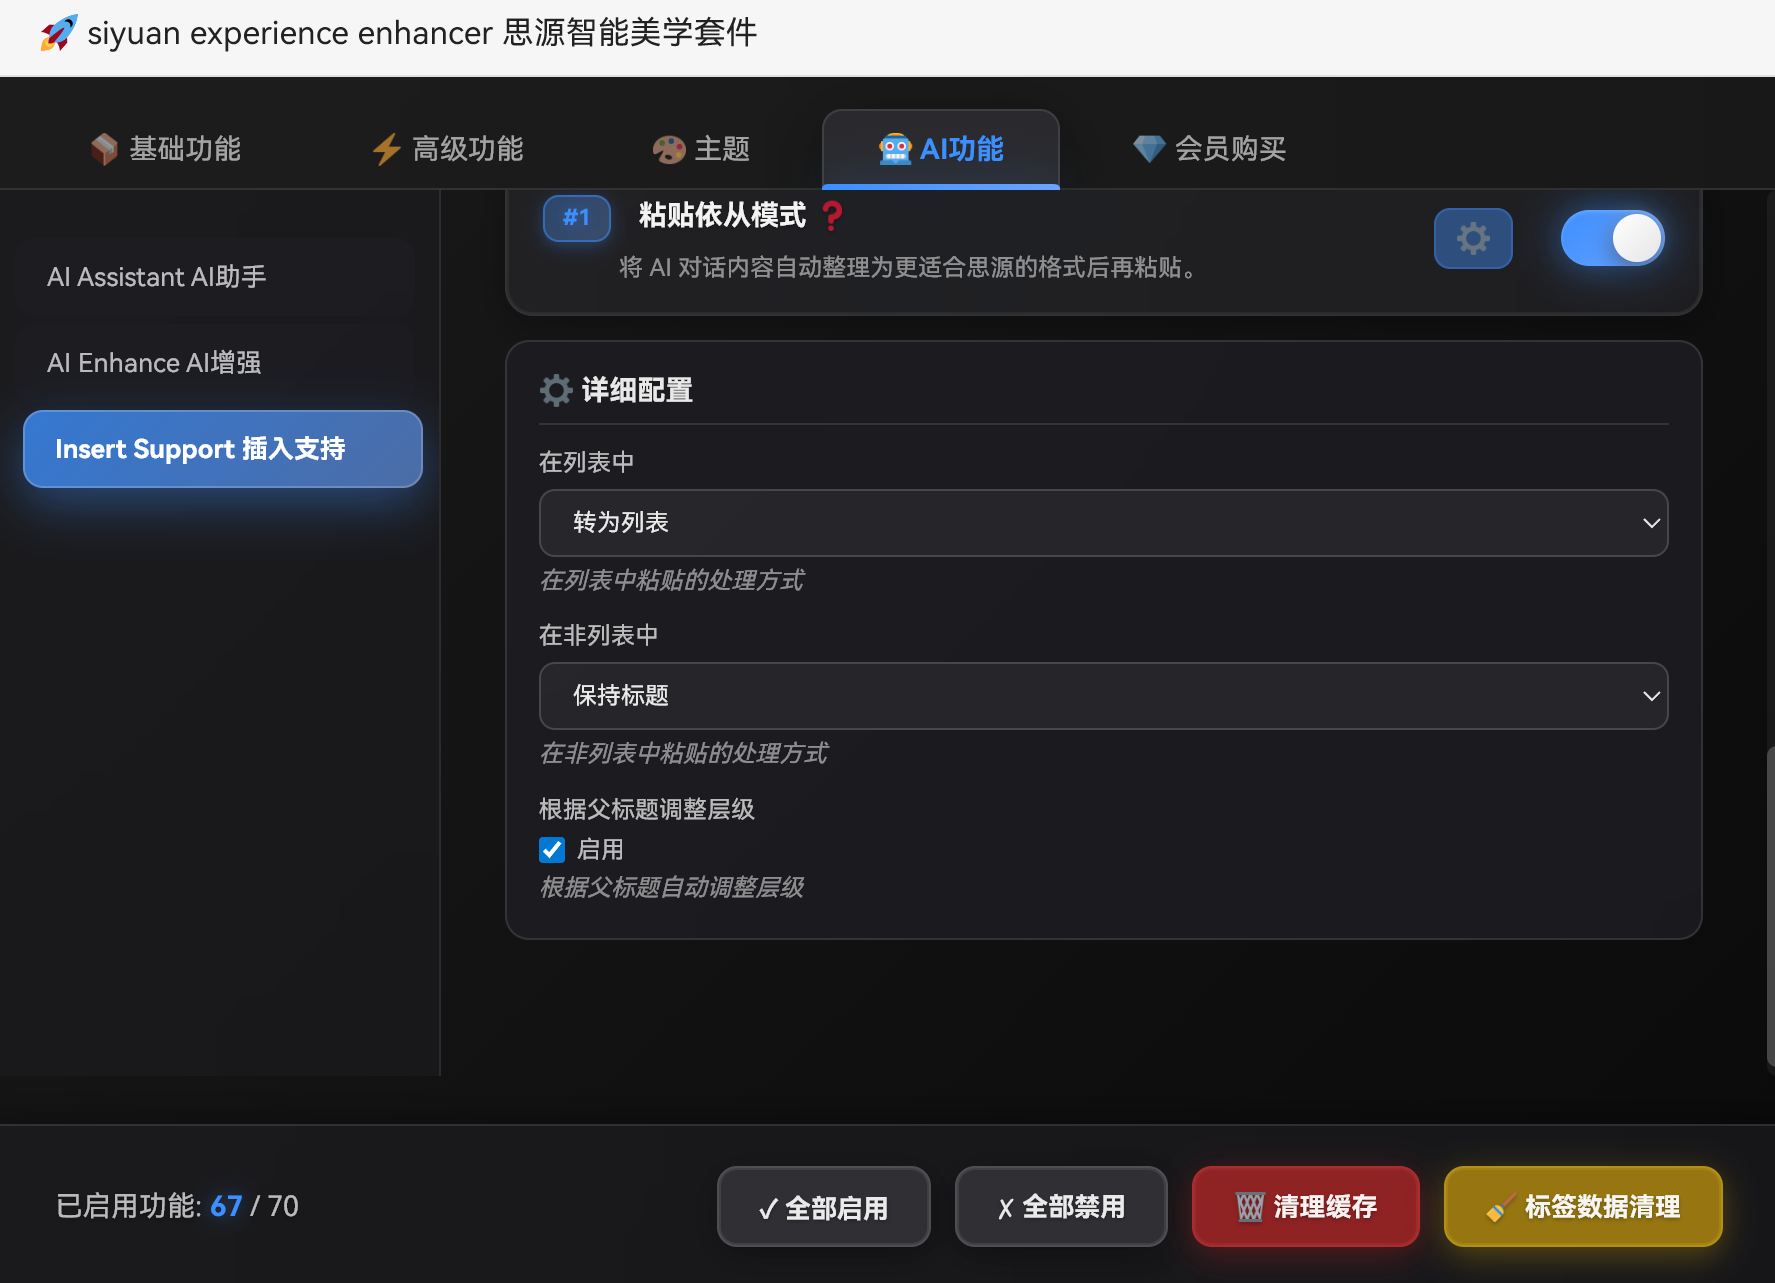The height and width of the screenshot is (1283, 1775).
Task: Click the 全部禁用 button
Action: click(1061, 1207)
